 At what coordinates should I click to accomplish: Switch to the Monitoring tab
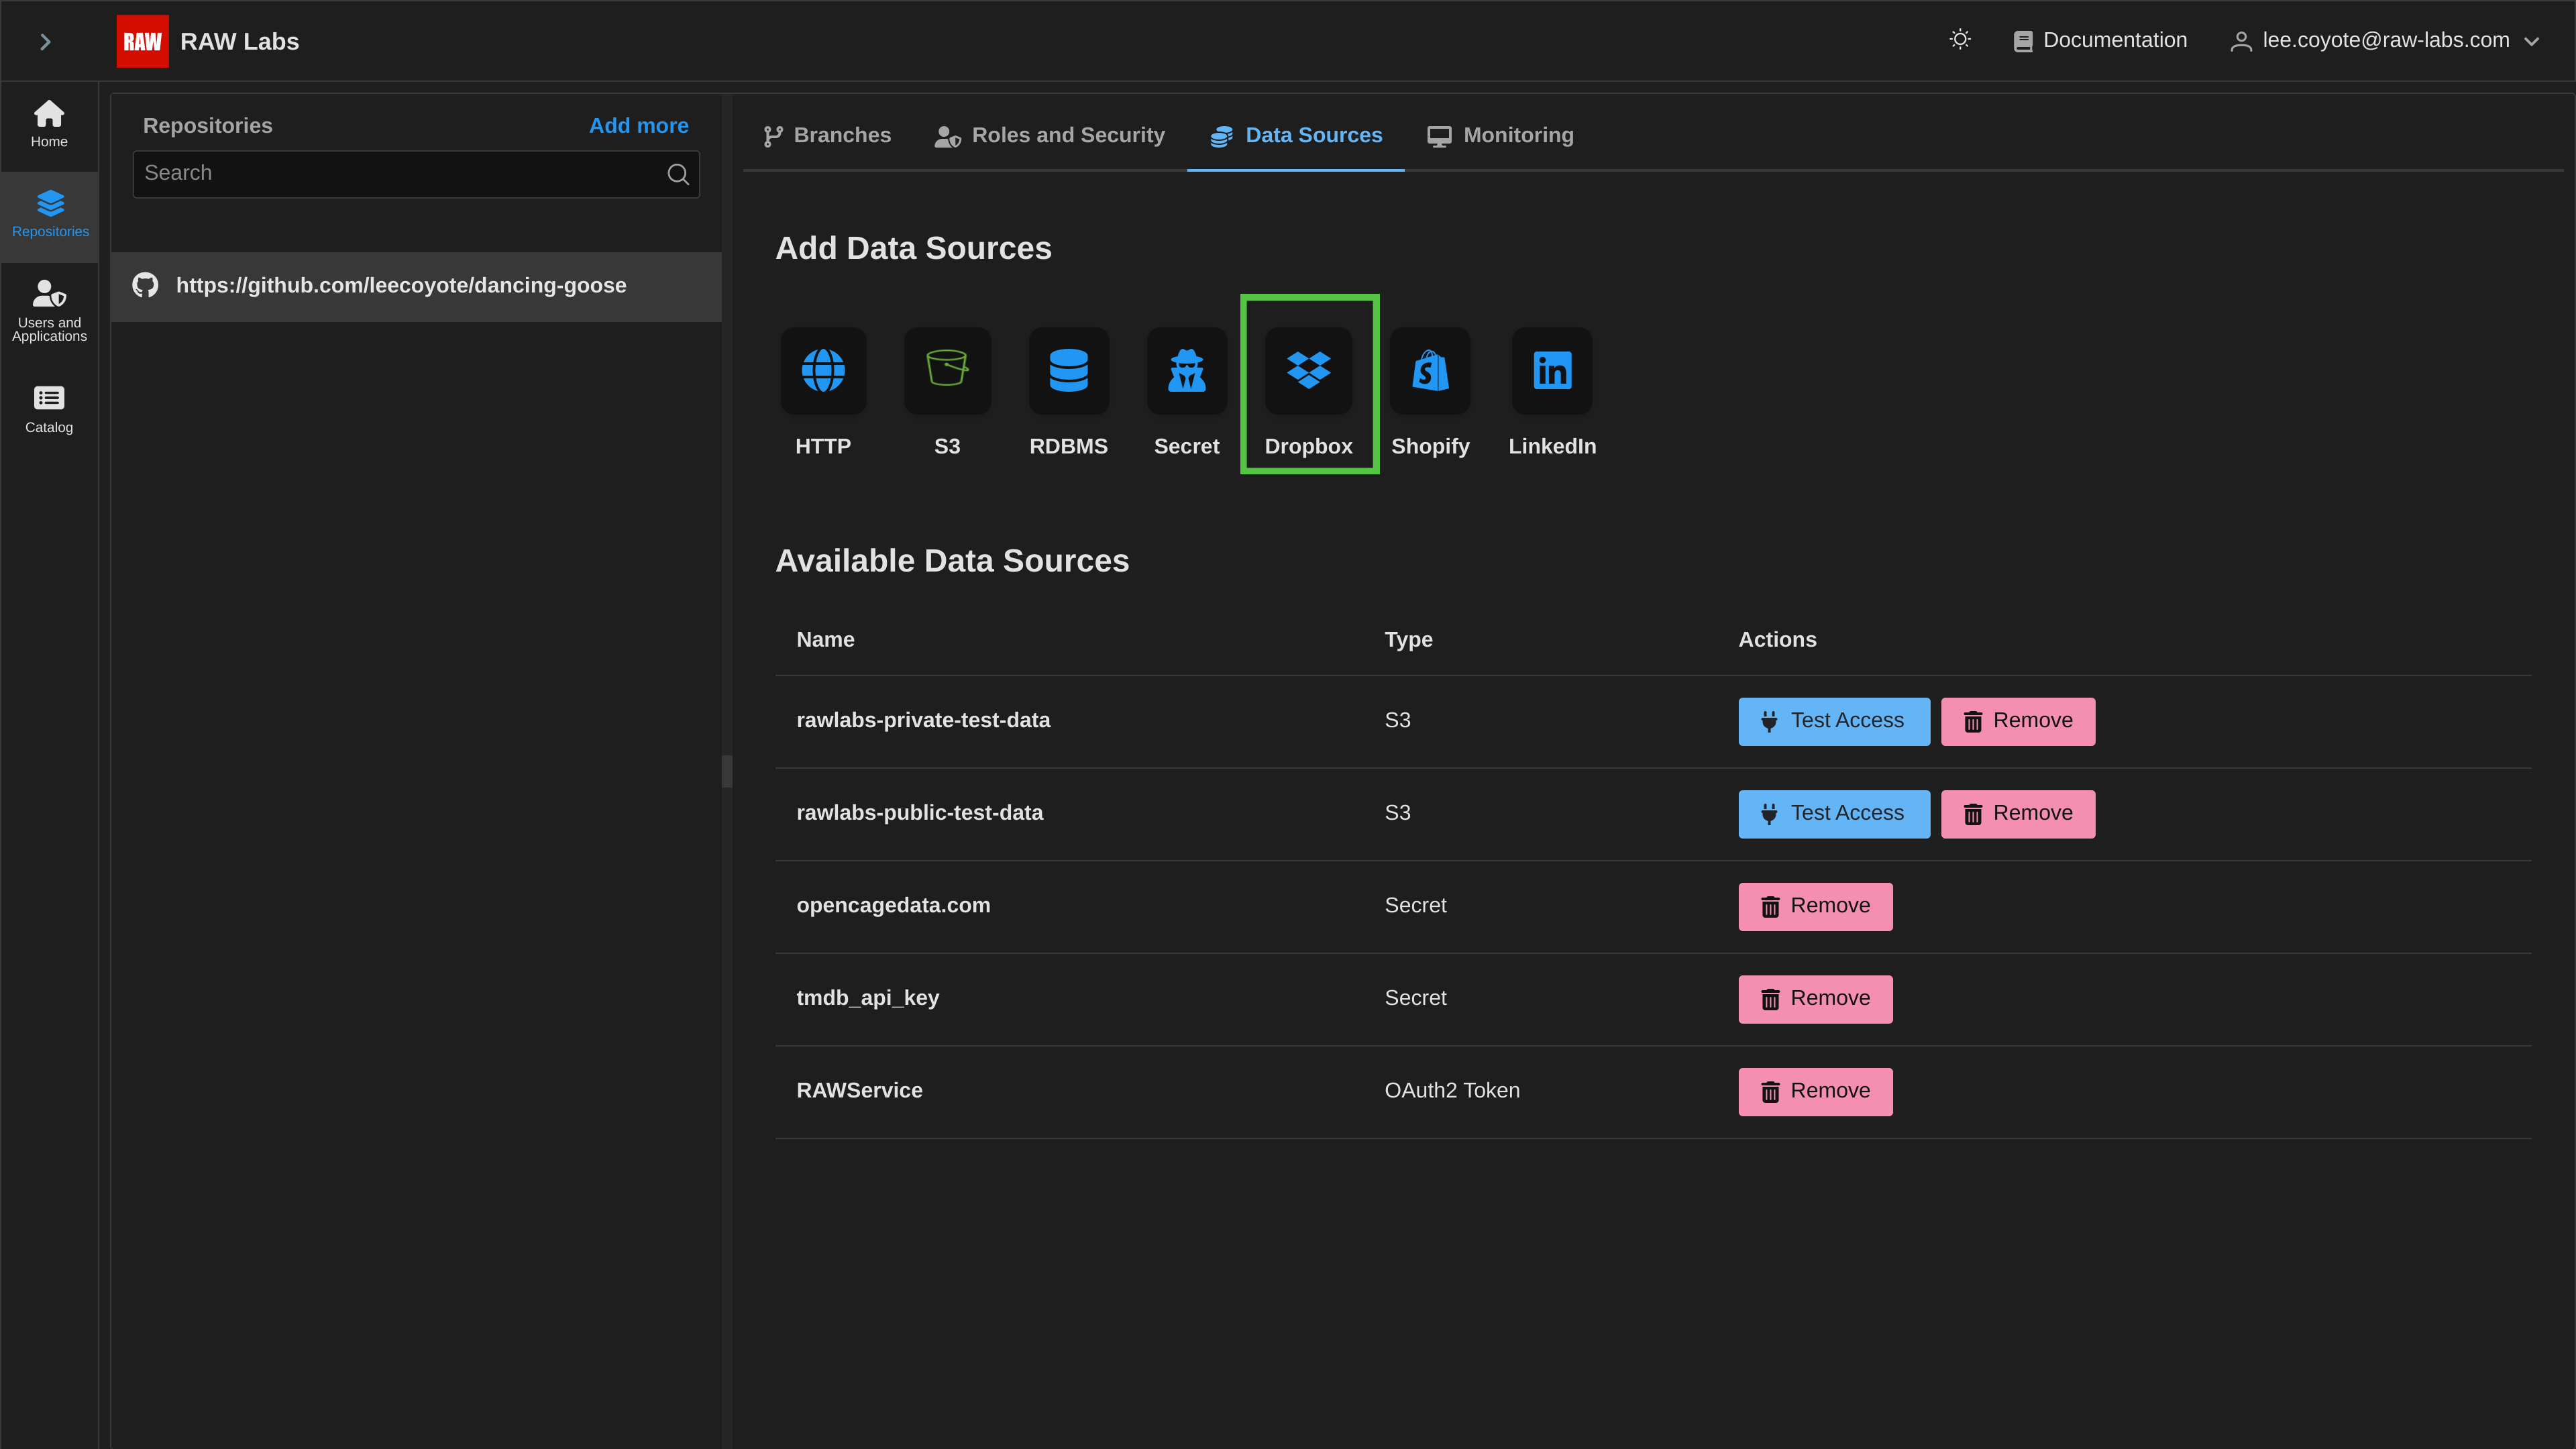(1500, 135)
